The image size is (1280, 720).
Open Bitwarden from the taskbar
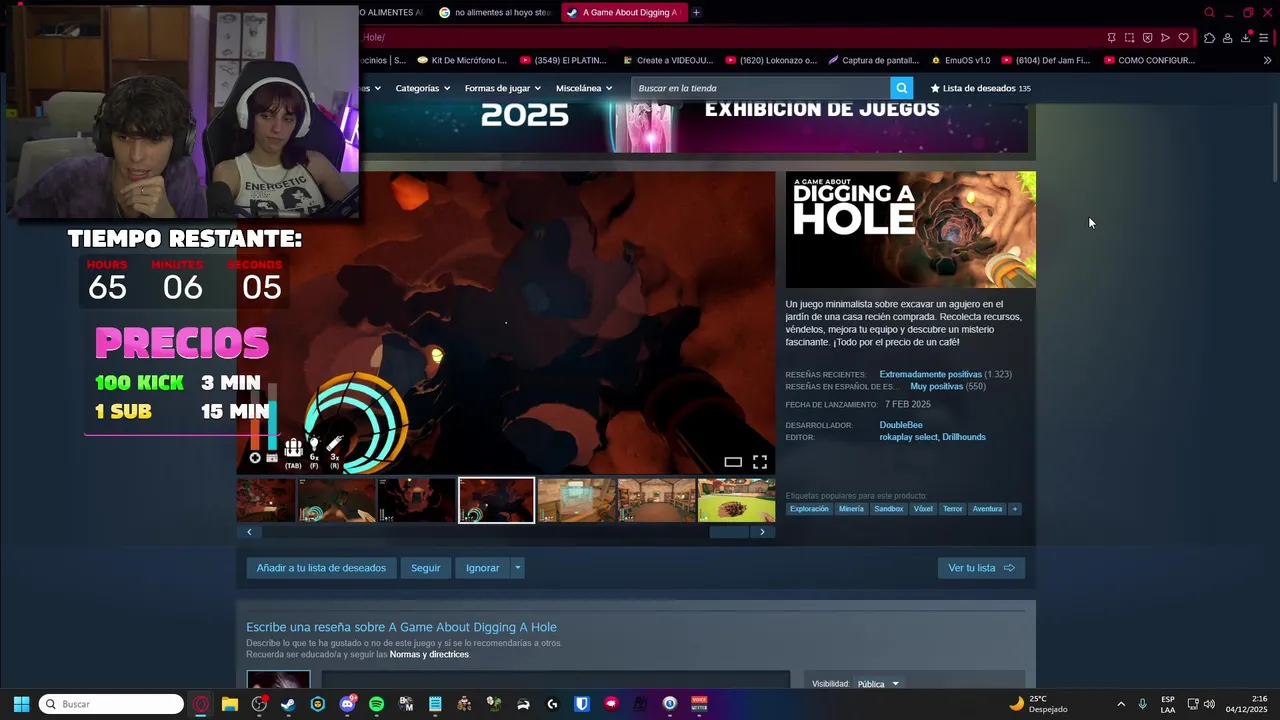pyautogui.click(x=581, y=704)
